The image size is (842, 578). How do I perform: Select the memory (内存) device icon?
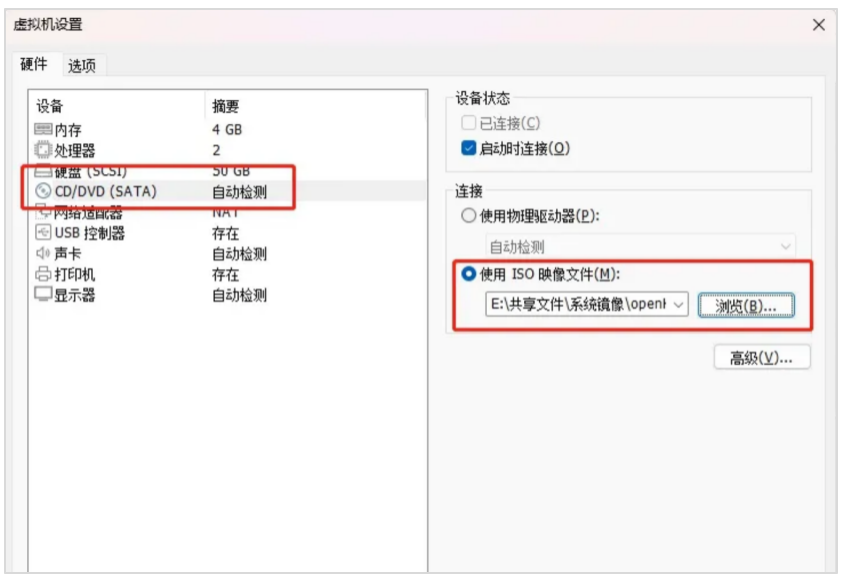coord(43,129)
